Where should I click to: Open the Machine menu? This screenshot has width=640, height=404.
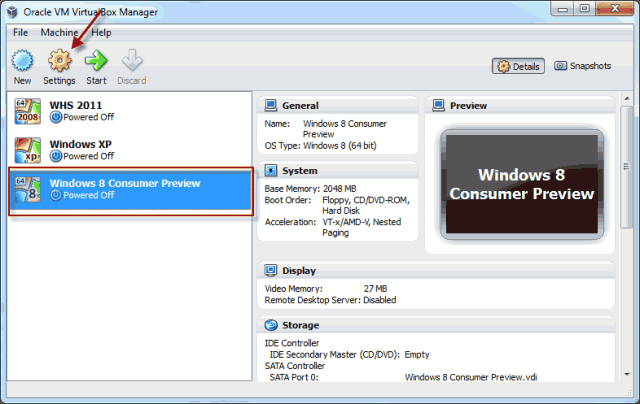click(x=59, y=33)
